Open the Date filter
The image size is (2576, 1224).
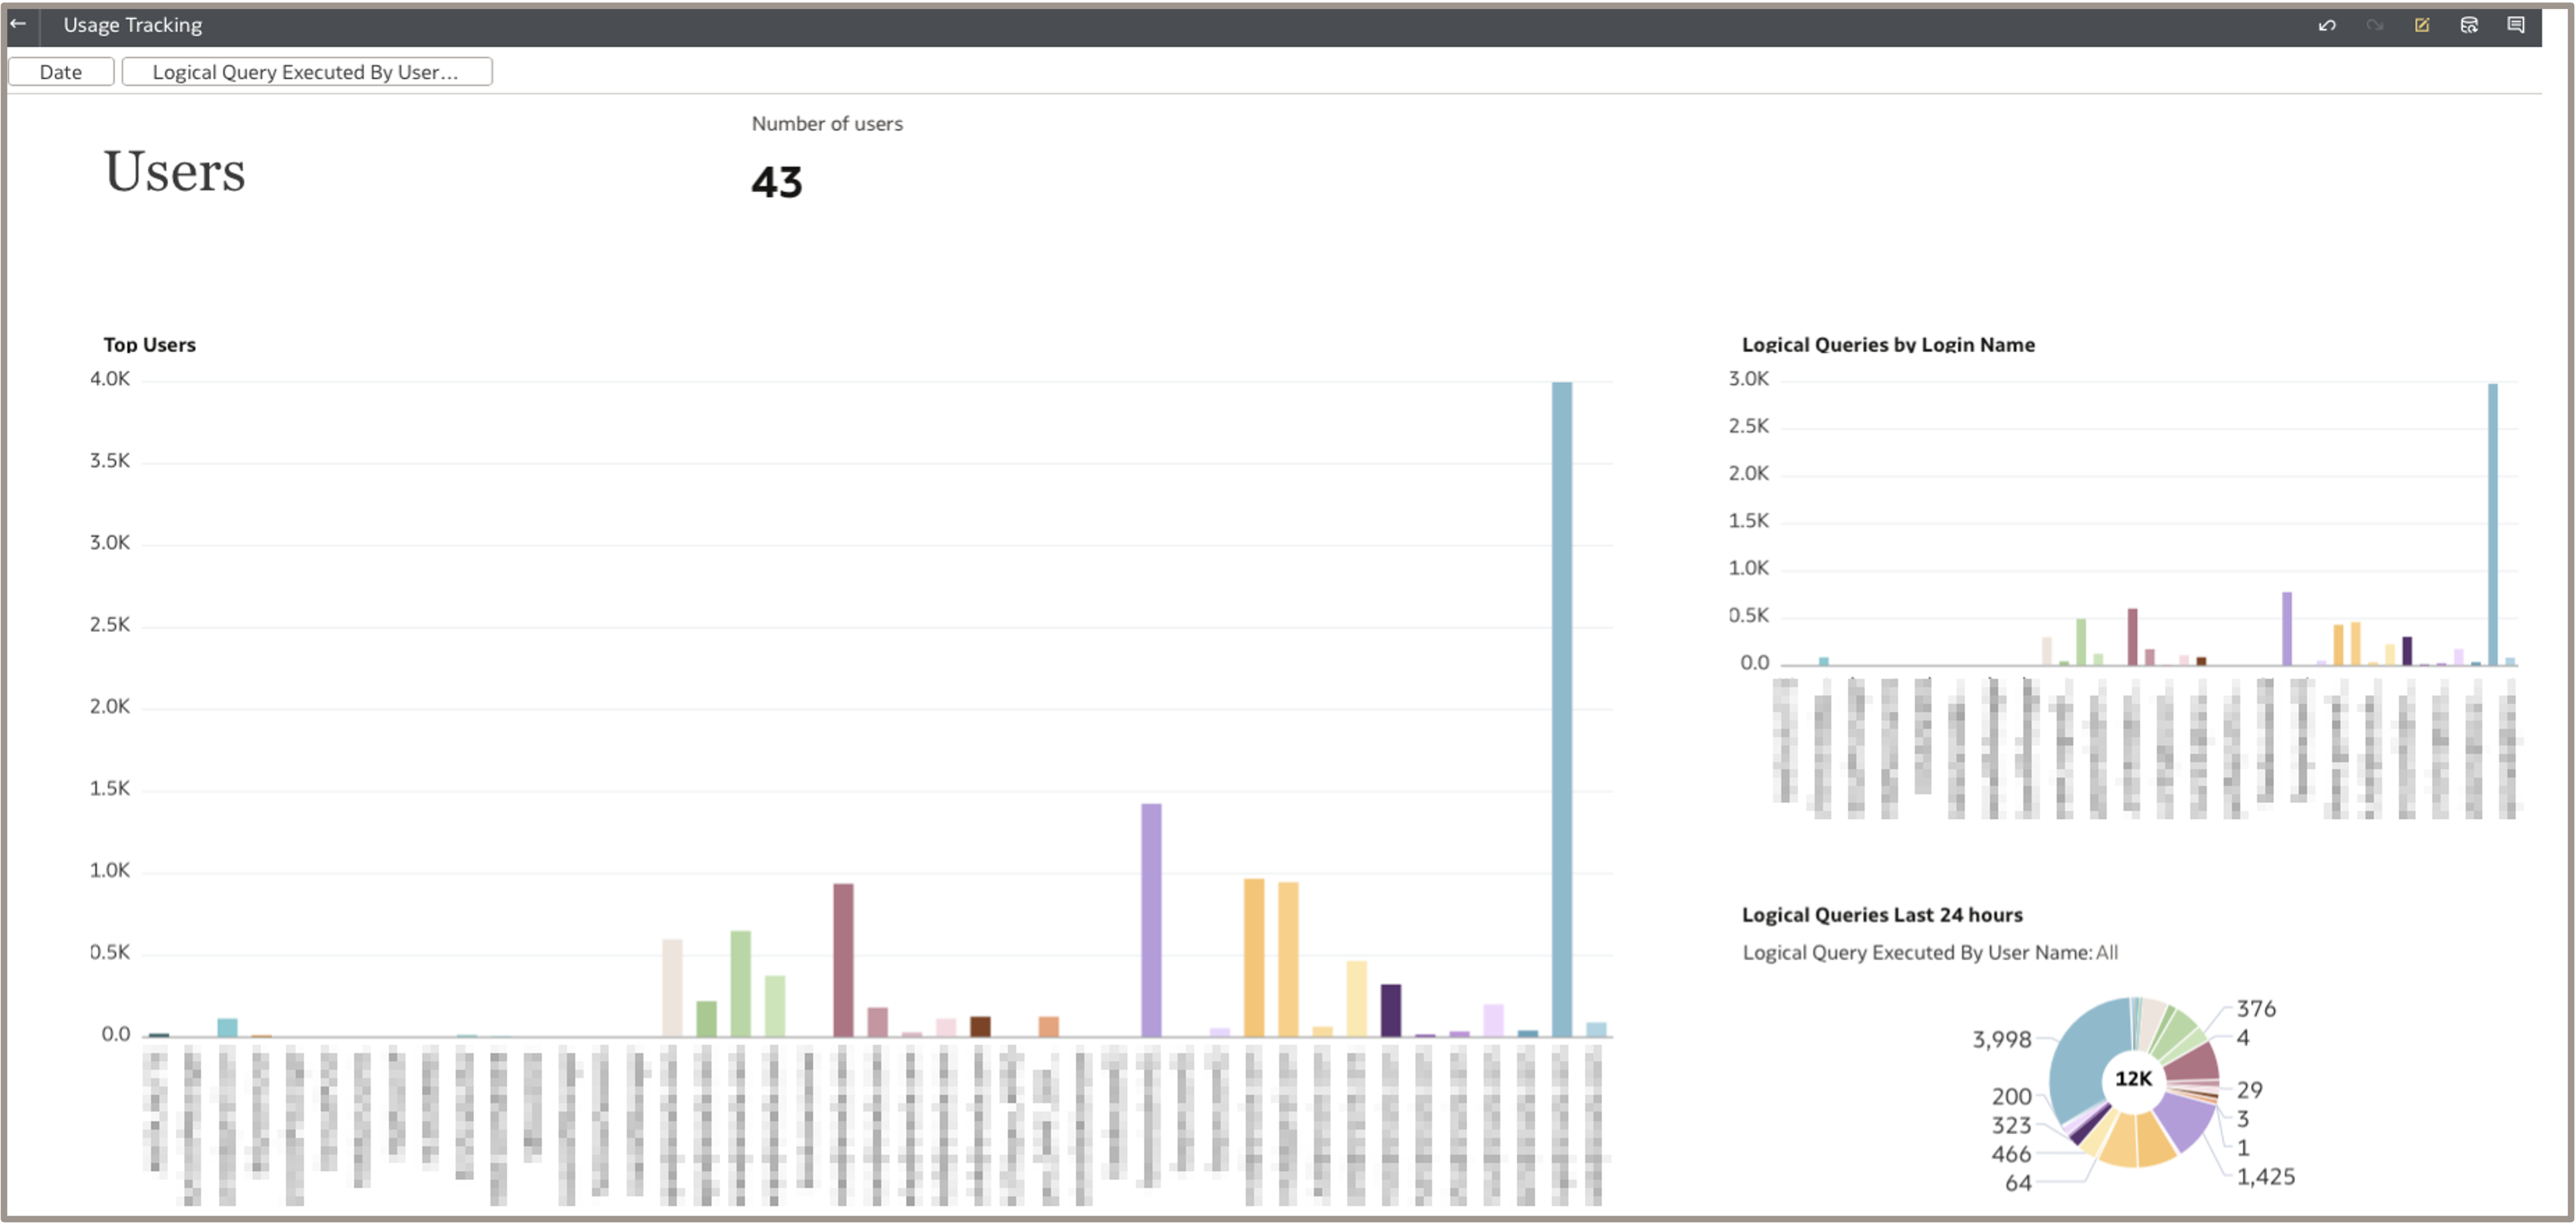click(x=61, y=72)
